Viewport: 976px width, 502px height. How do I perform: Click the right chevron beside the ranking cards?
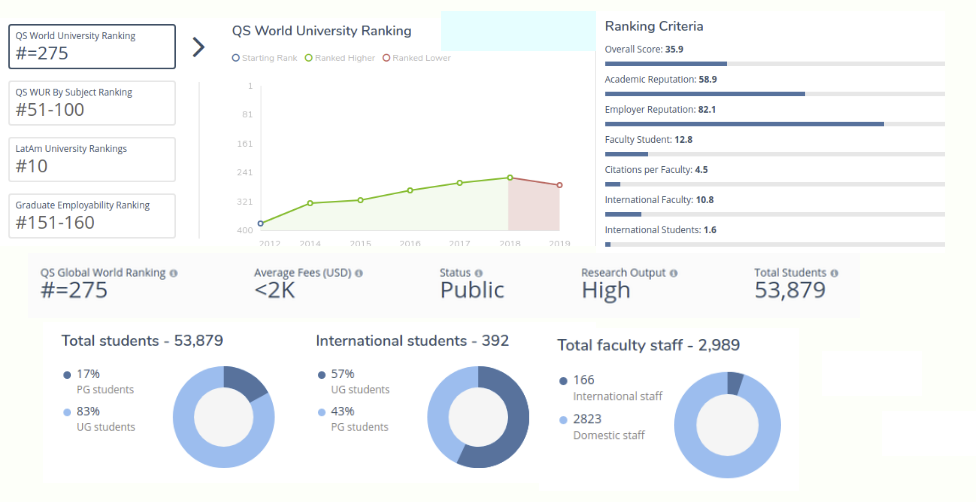pyautogui.click(x=198, y=47)
